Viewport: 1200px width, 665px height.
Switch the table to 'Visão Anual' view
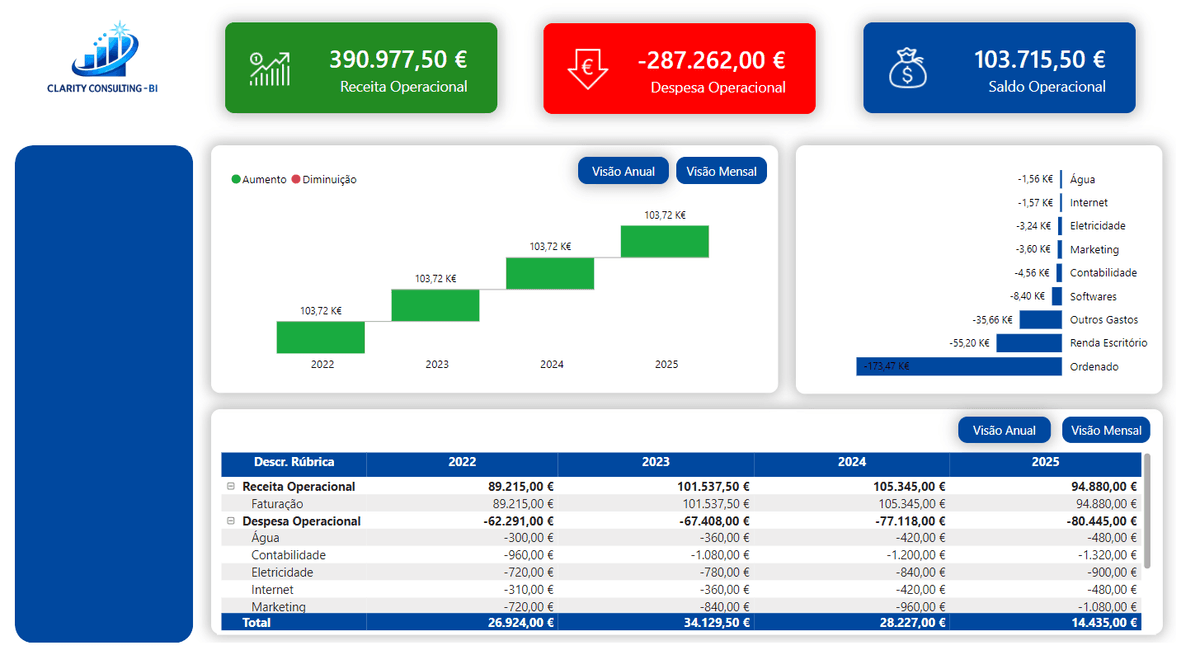pos(1004,429)
